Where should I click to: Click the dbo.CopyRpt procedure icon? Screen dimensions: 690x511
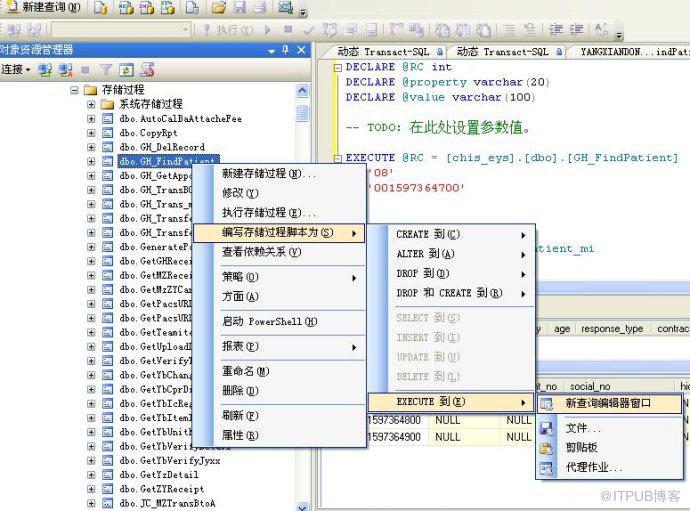click(107, 133)
